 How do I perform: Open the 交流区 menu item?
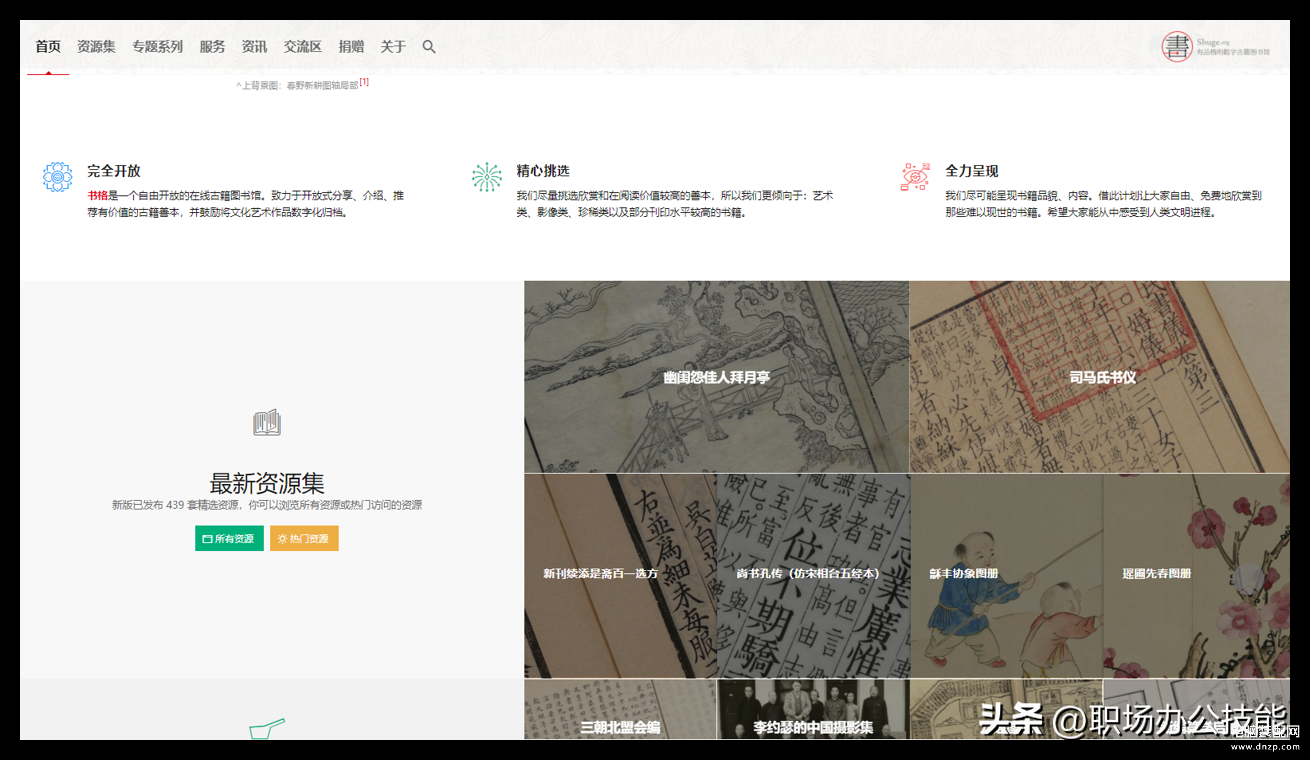click(x=302, y=47)
